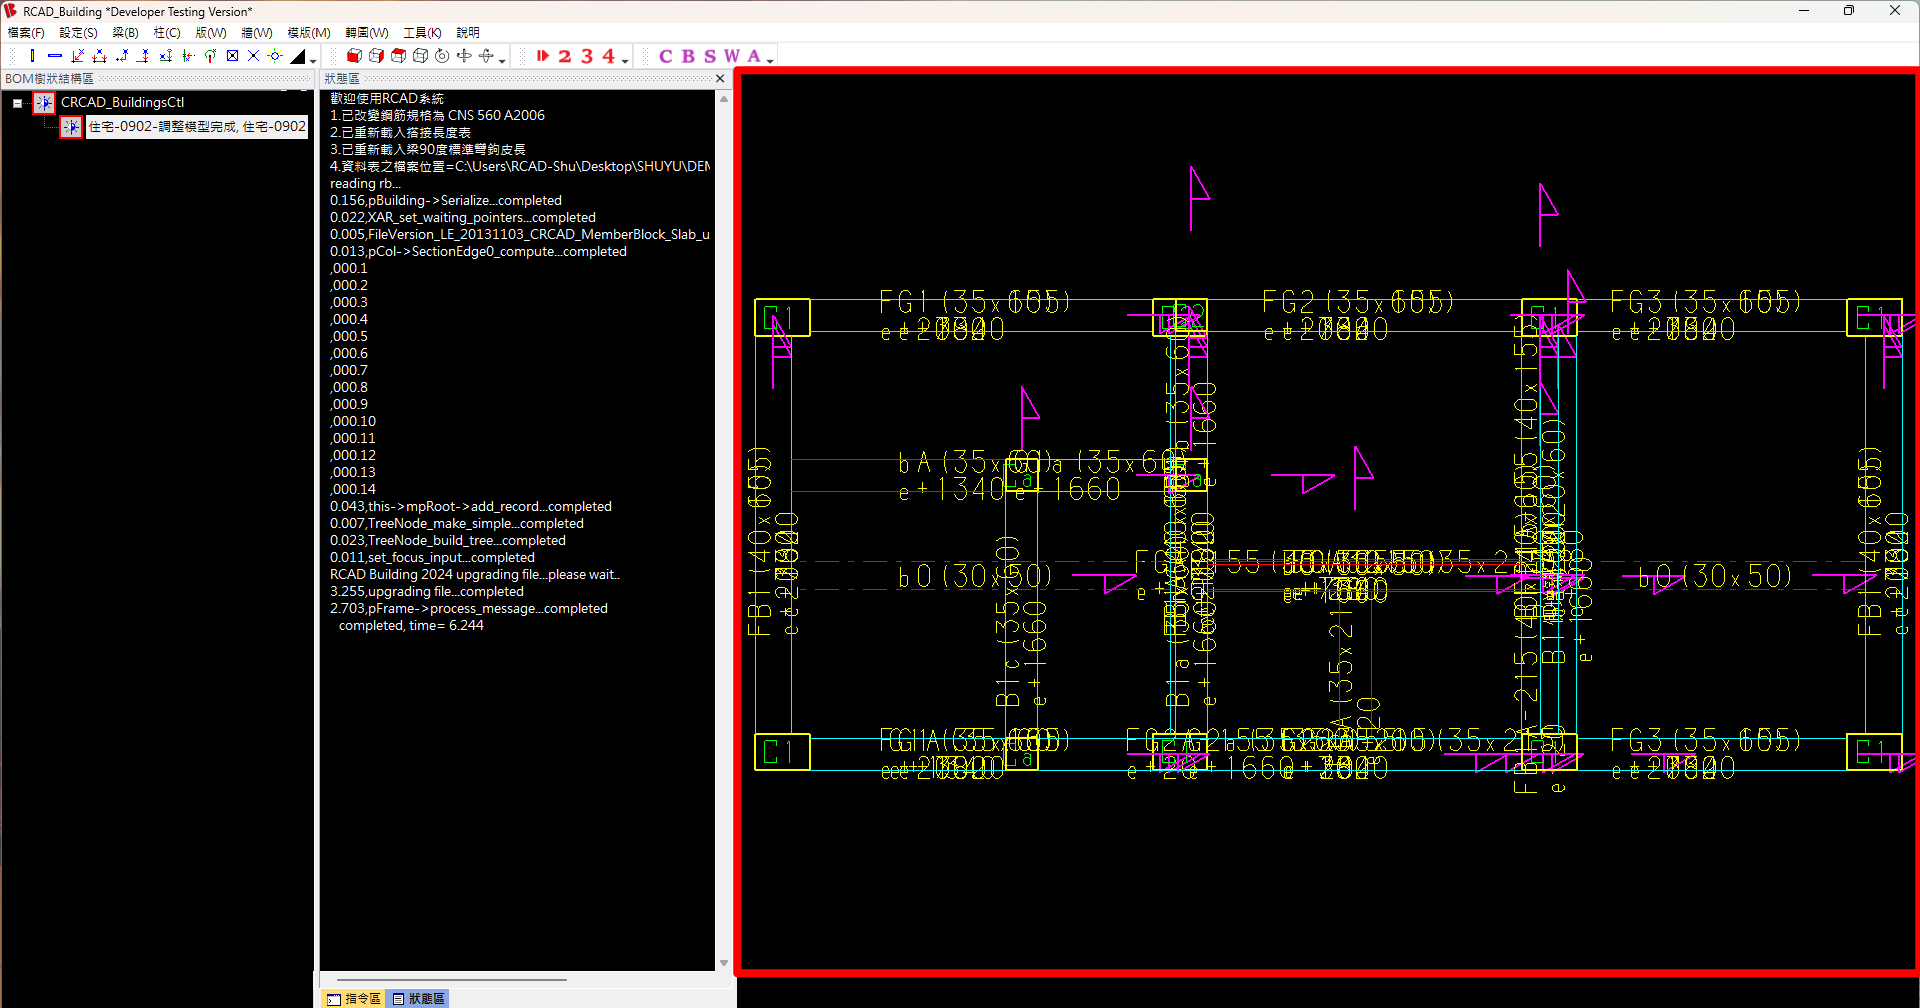Click the 住宅-0902 node icon
The height and width of the screenshot is (1008, 1920).
point(71,127)
